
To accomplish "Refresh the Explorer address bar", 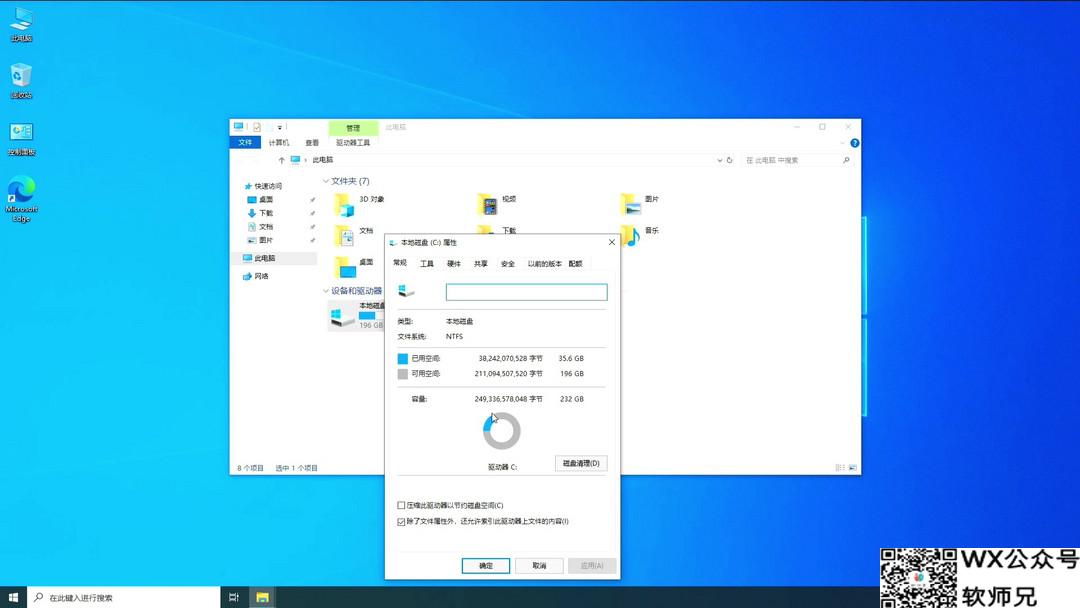I will [729, 160].
